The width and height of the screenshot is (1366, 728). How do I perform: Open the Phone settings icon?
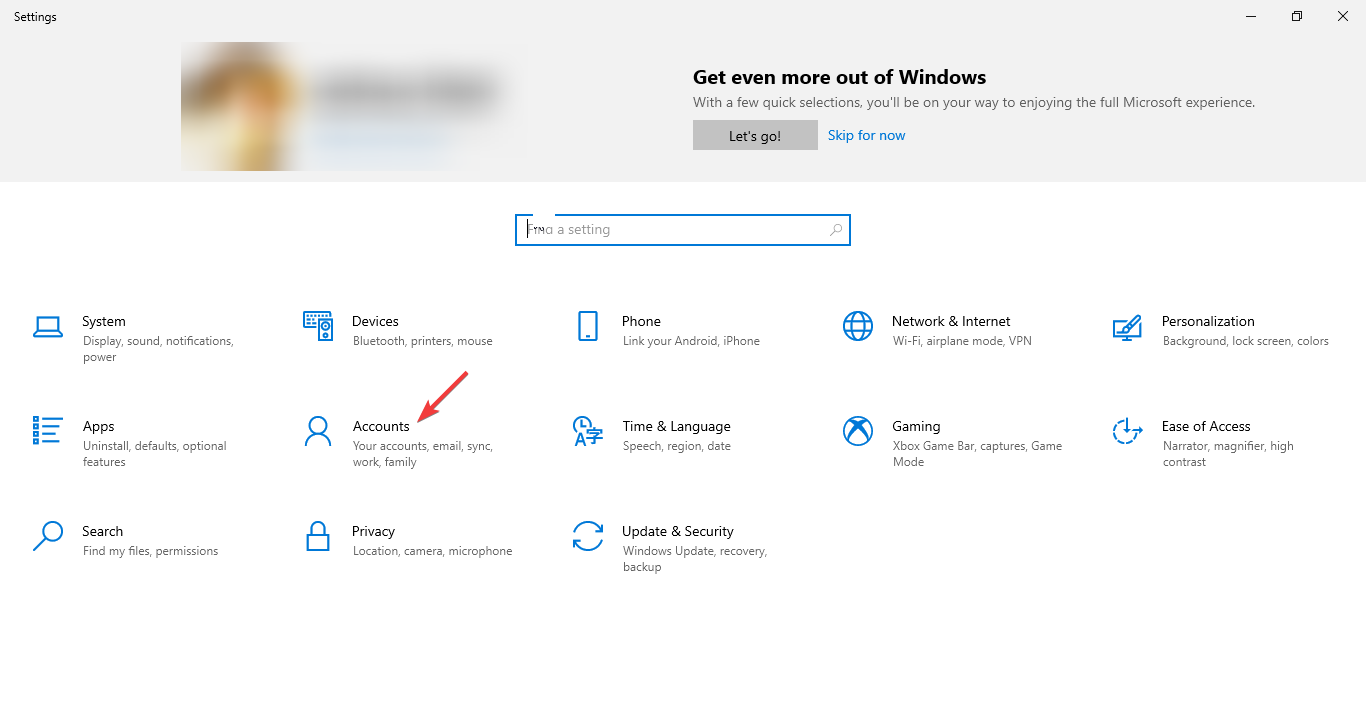tap(588, 326)
